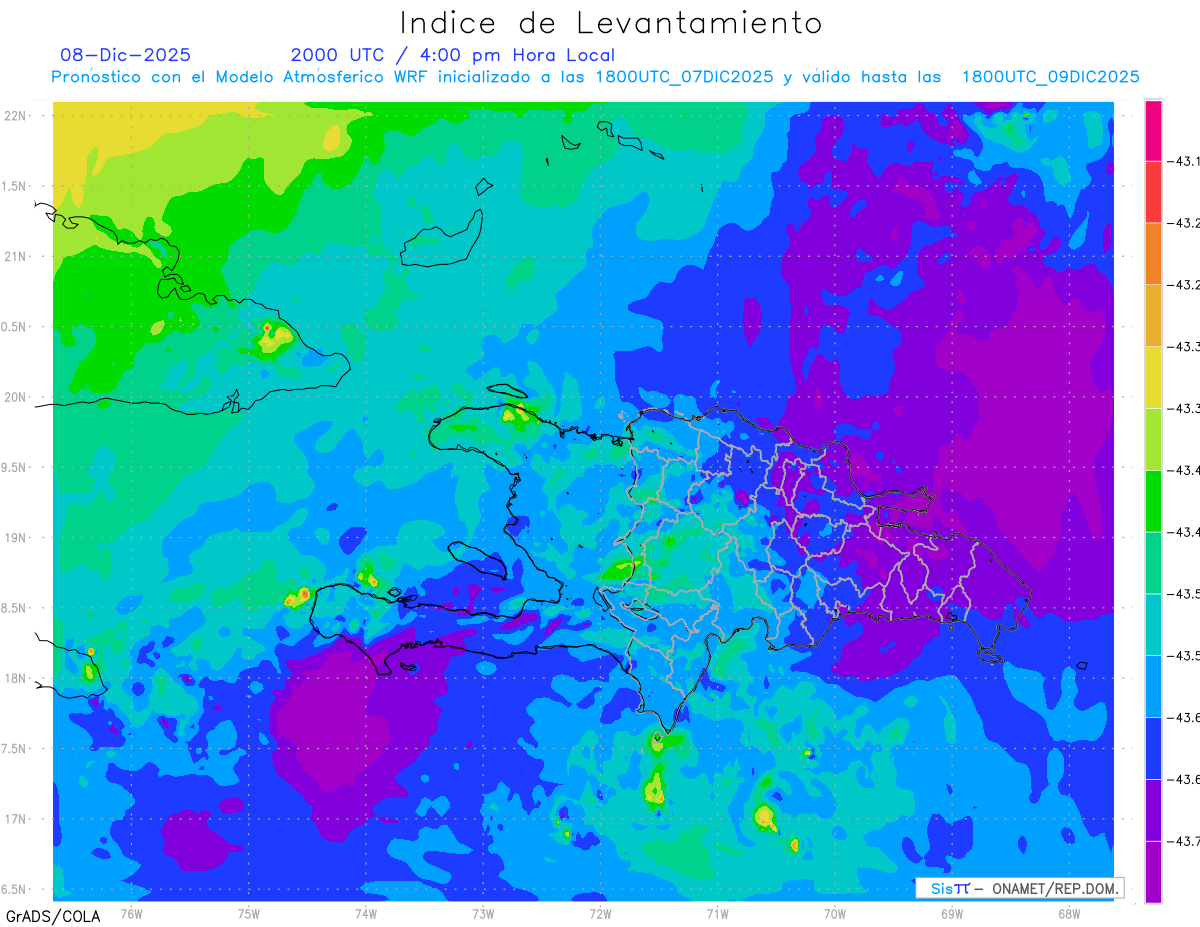Click the '68W' longitude label

pos(1069,913)
